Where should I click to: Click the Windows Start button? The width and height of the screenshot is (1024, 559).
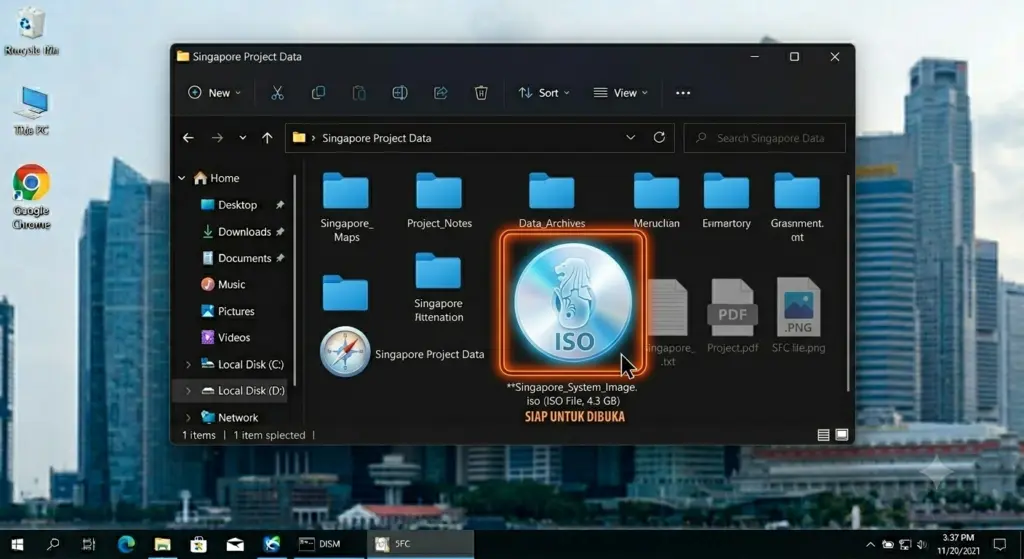(x=18, y=544)
